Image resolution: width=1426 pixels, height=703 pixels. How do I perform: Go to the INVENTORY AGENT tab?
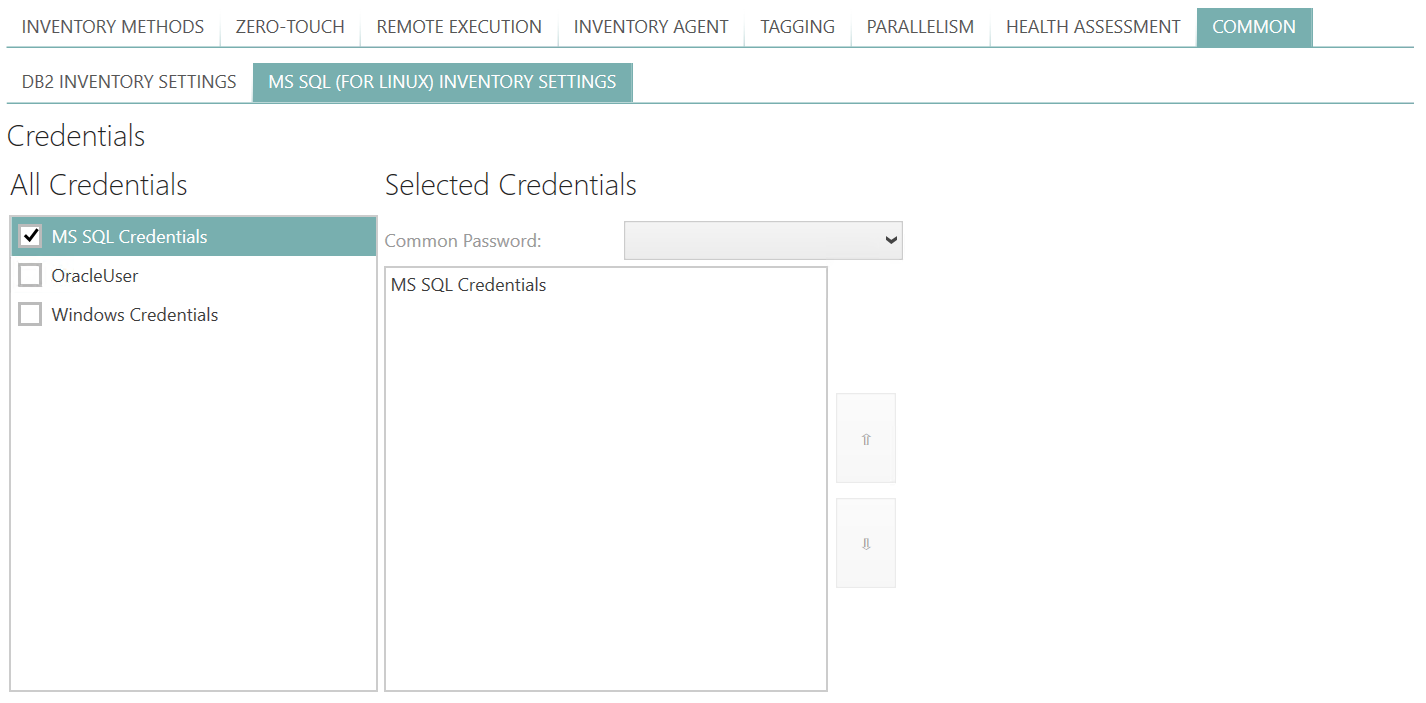click(650, 27)
